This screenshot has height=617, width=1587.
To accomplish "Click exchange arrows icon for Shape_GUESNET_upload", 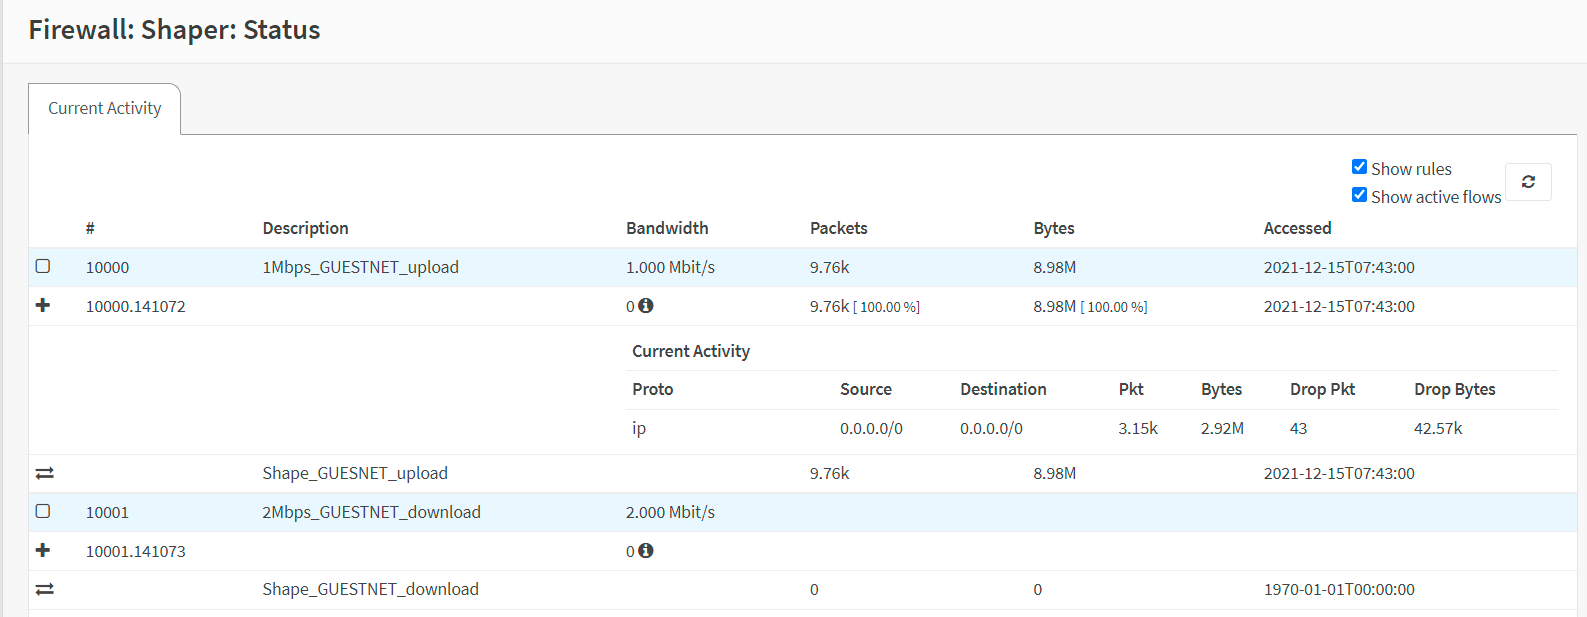I will [x=44, y=473].
